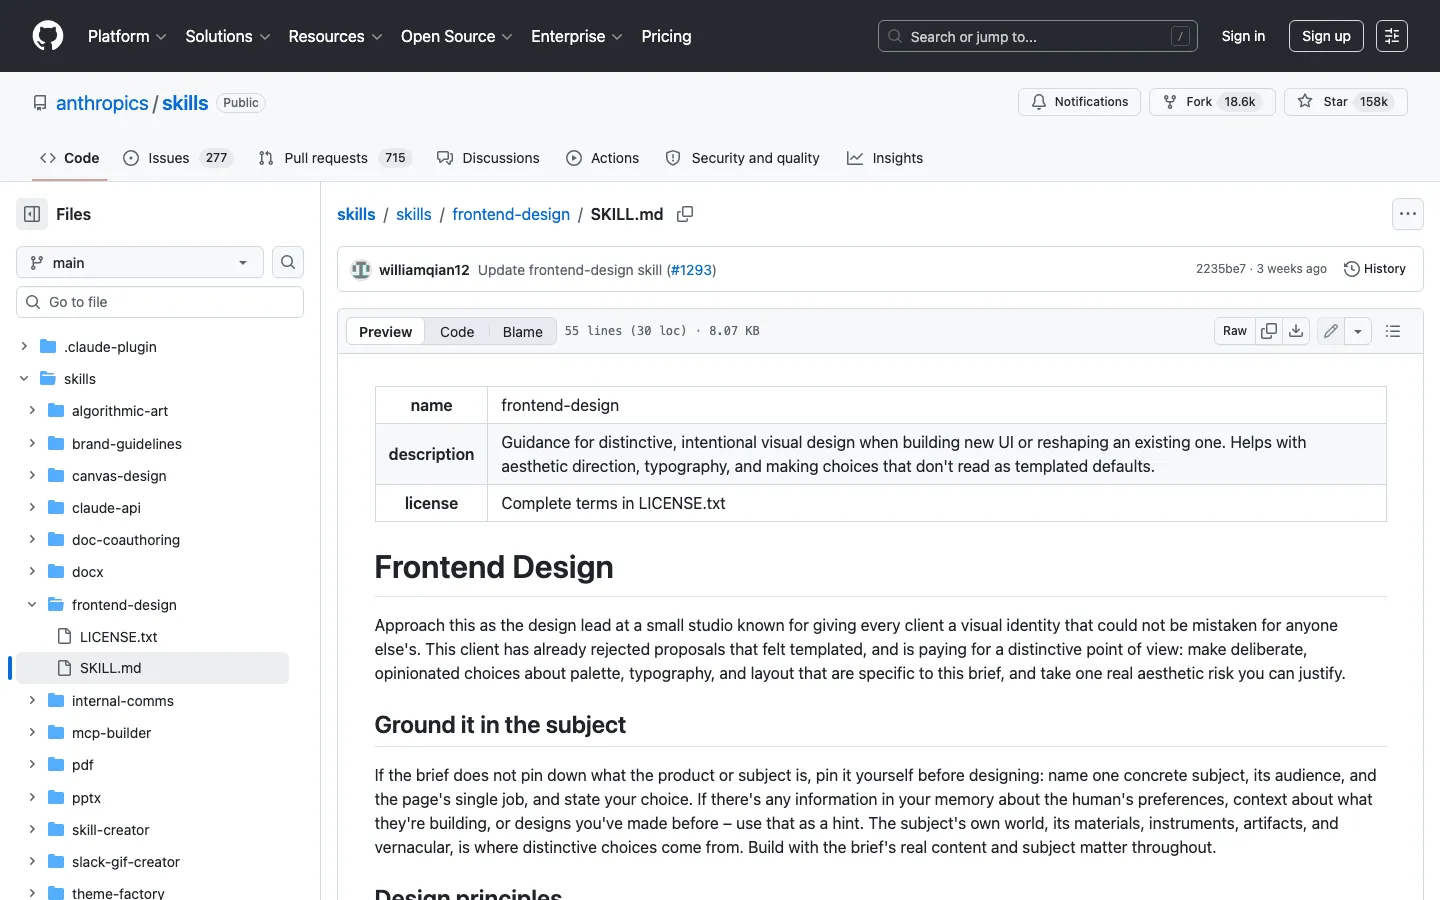Download the raw file icon
This screenshot has height=900, width=1440.
(x=1296, y=331)
